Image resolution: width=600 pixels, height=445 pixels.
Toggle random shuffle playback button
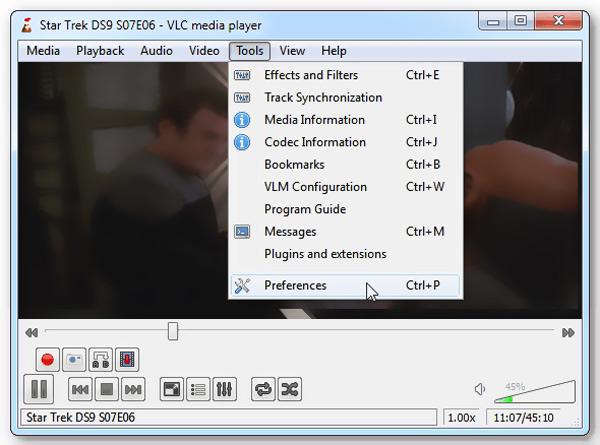(290, 389)
